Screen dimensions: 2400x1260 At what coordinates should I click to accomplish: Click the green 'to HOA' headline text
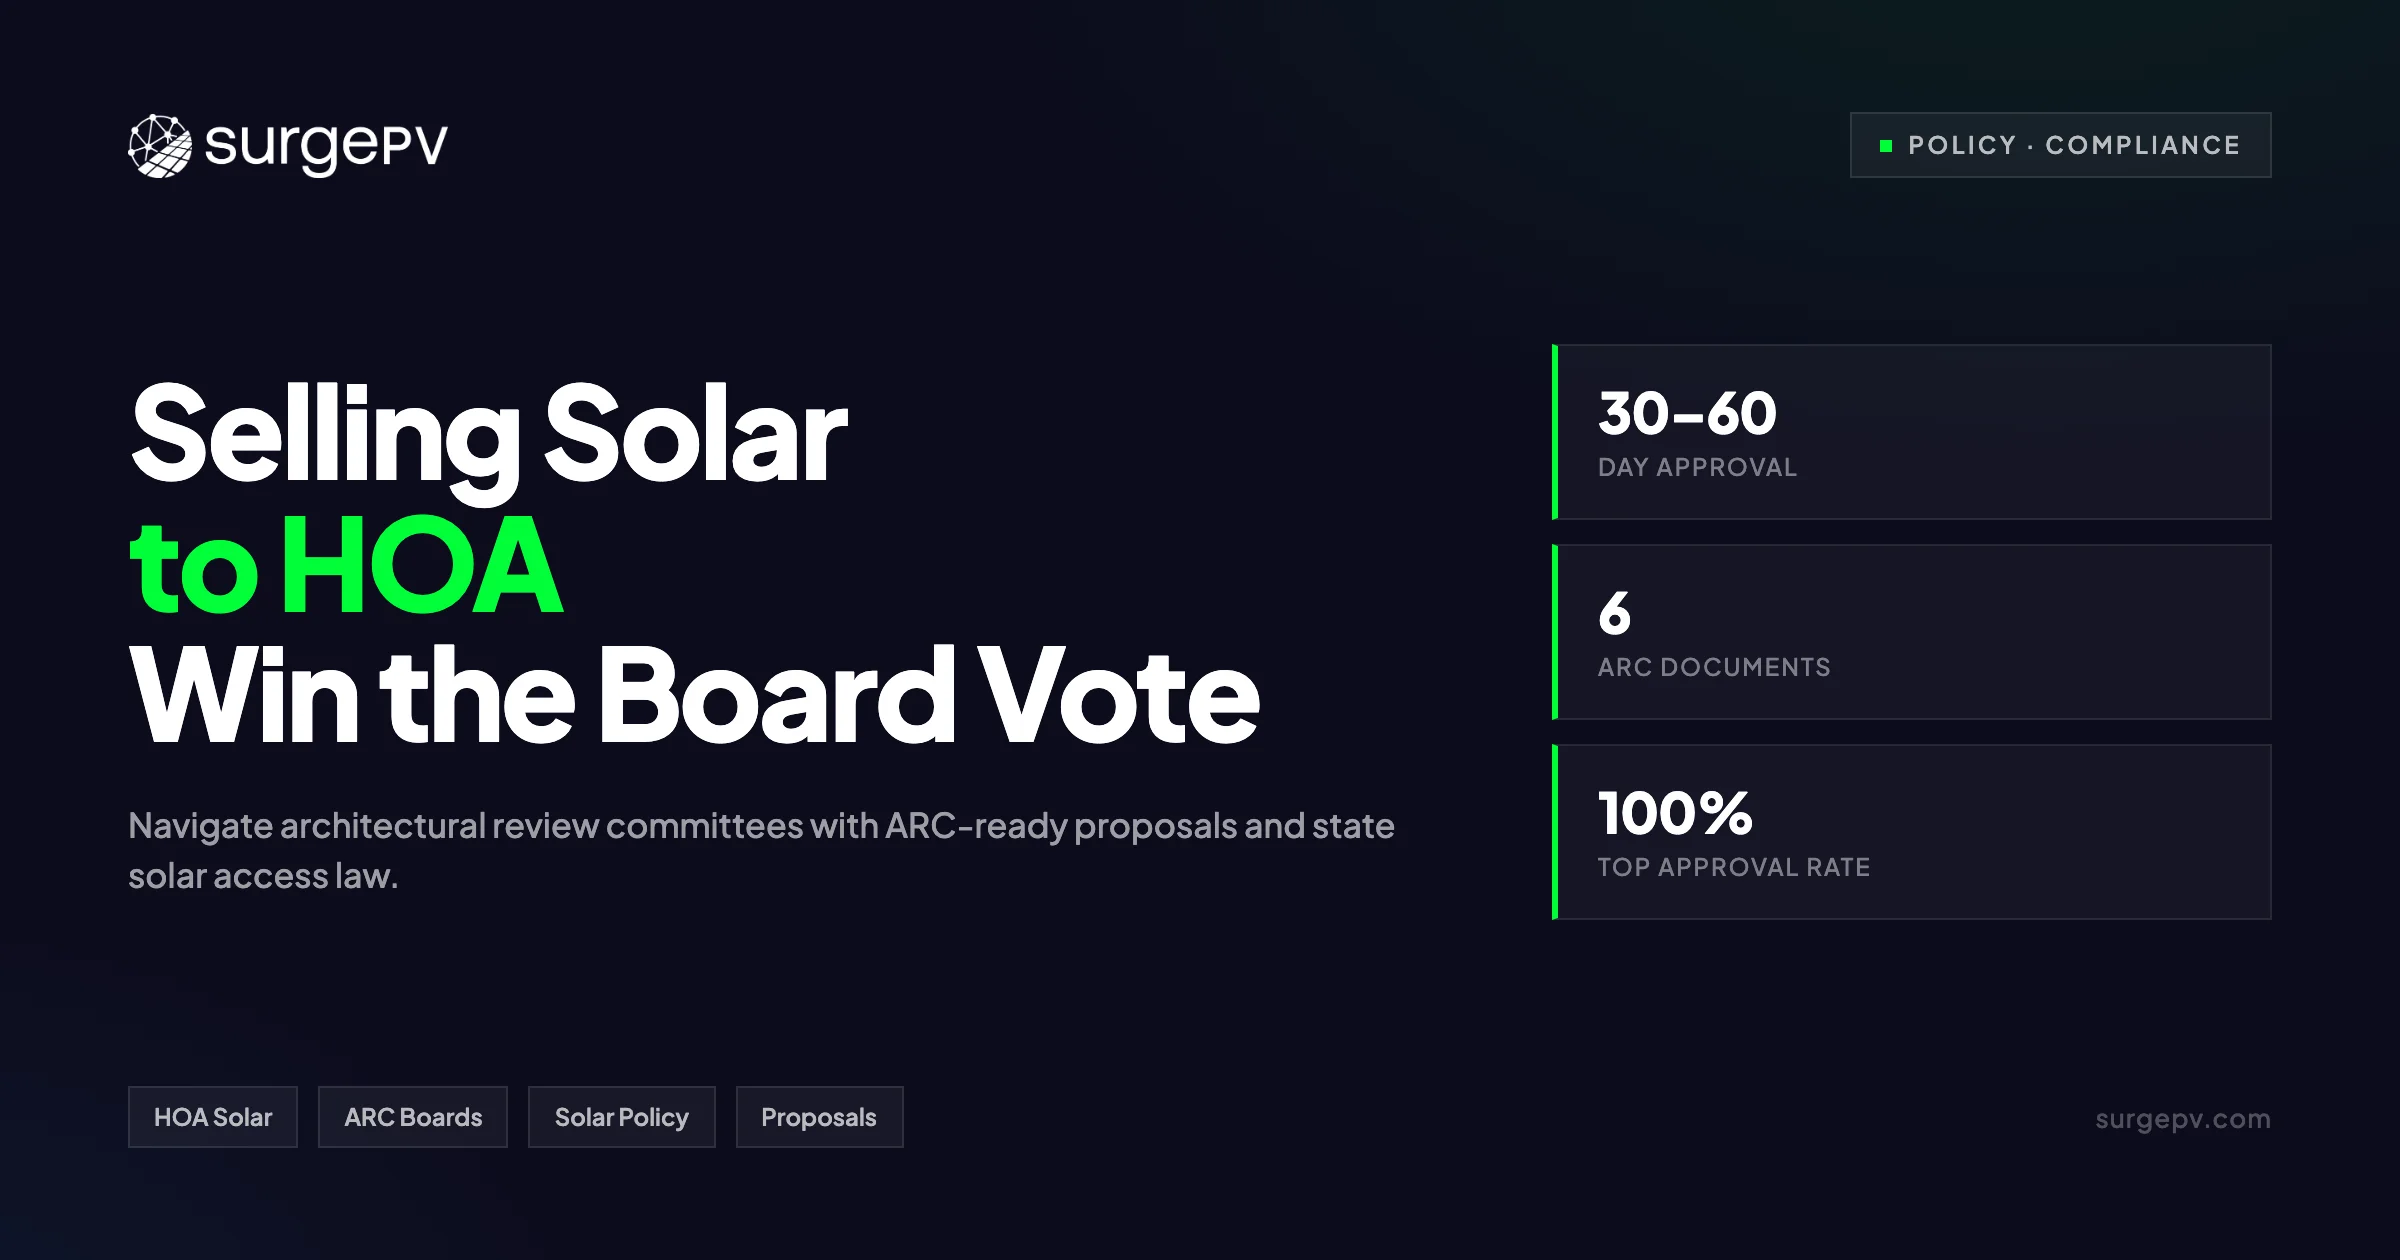(x=346, y=566)
